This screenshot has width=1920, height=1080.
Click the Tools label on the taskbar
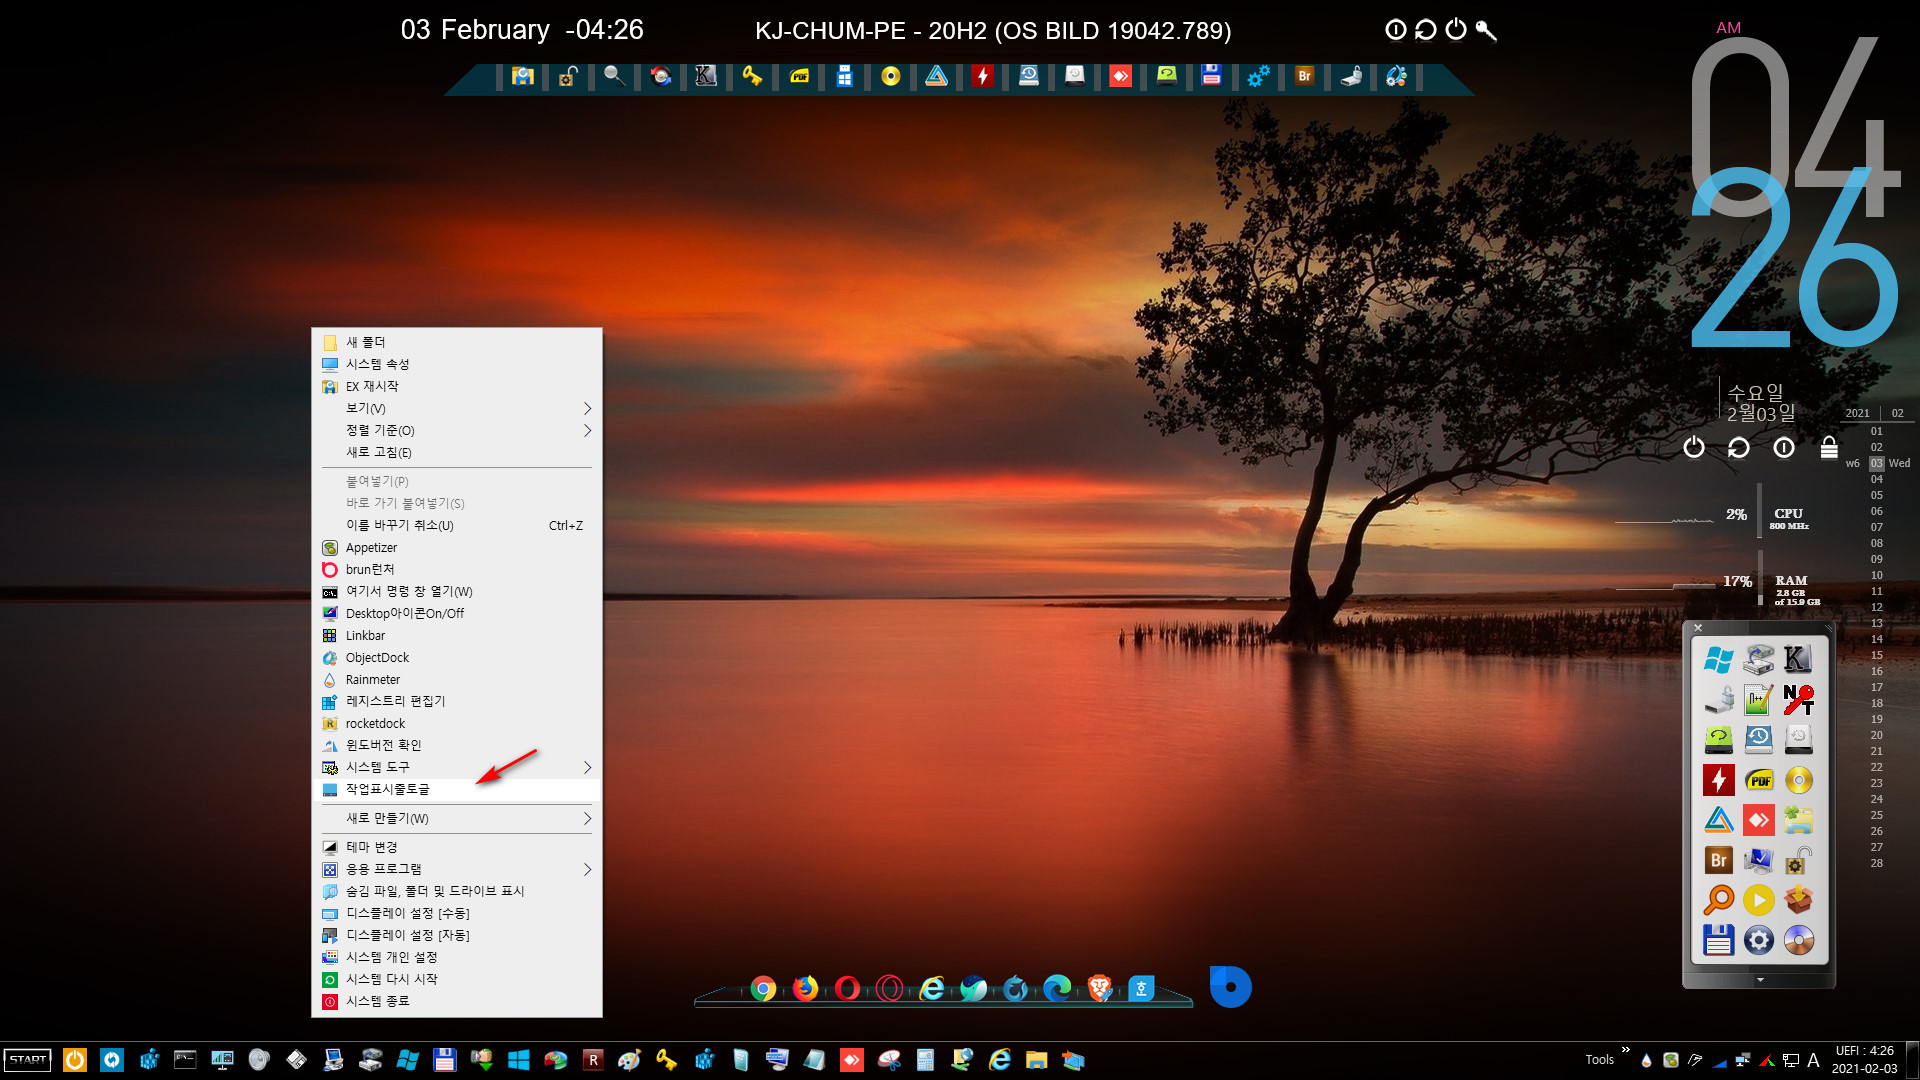[x=1599, y=1060]
